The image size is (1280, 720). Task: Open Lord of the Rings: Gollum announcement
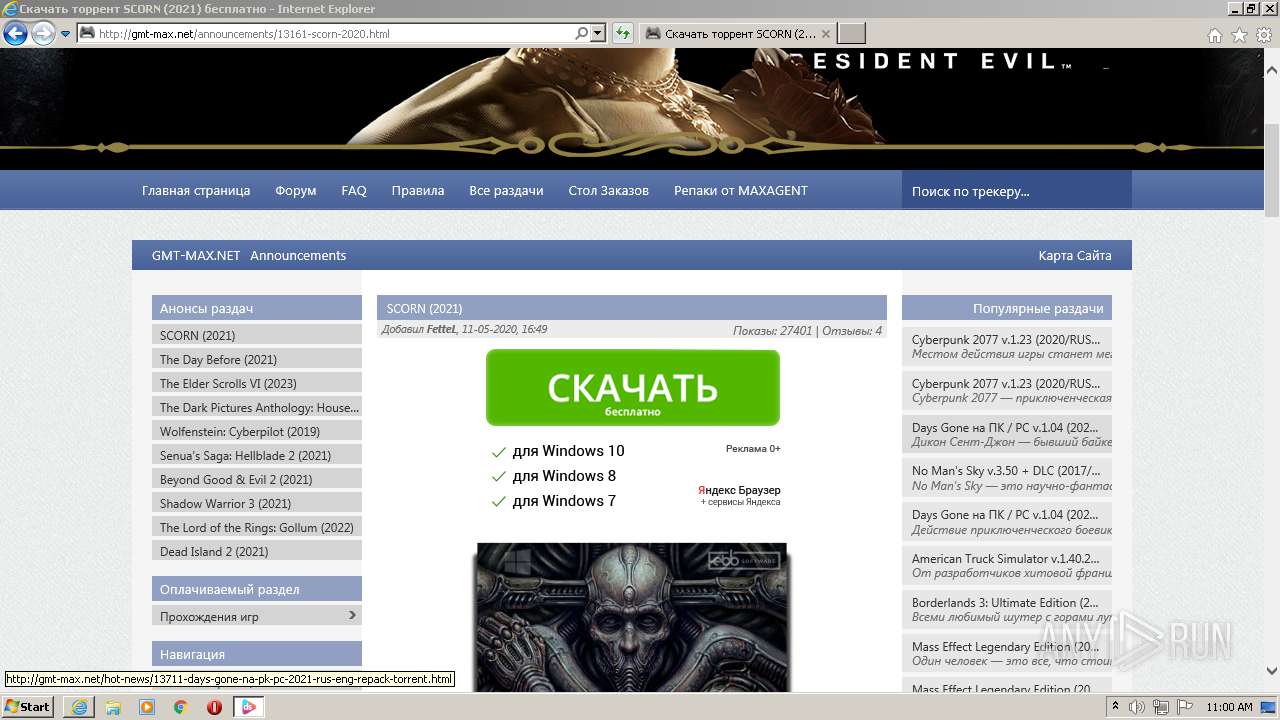257,527
